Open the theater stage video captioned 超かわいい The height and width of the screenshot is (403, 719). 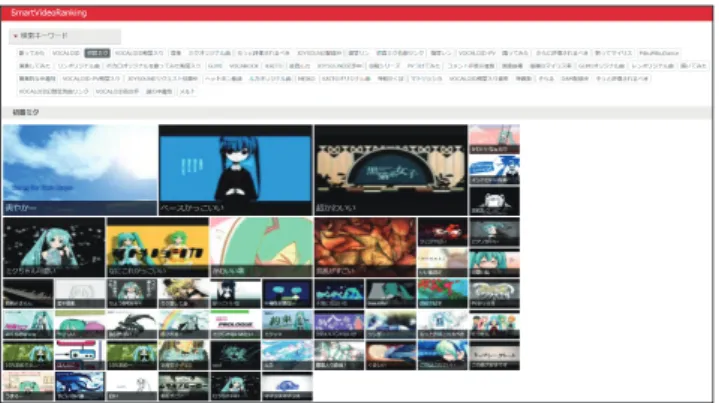[391, 170]
